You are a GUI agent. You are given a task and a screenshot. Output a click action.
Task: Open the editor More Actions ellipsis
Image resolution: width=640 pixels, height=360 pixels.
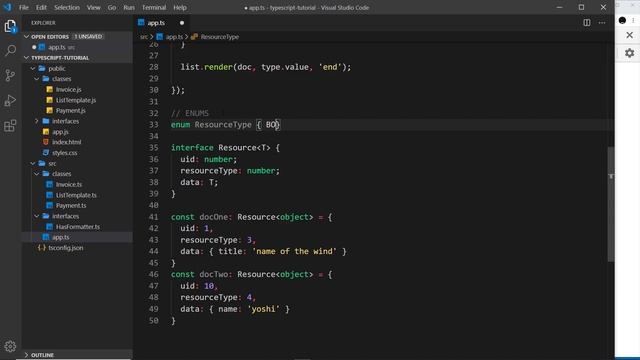(602, 23)
